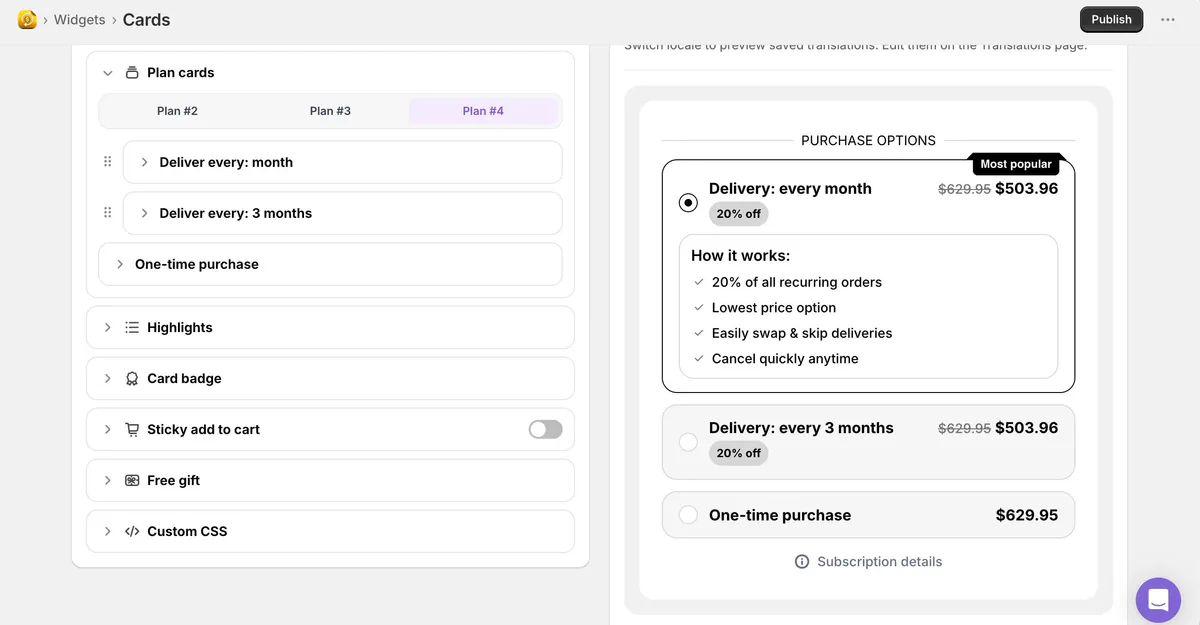1200x625 pixels.
Task: Click $629.95 One-time purchase price
Action: (x=1027, y=515)
